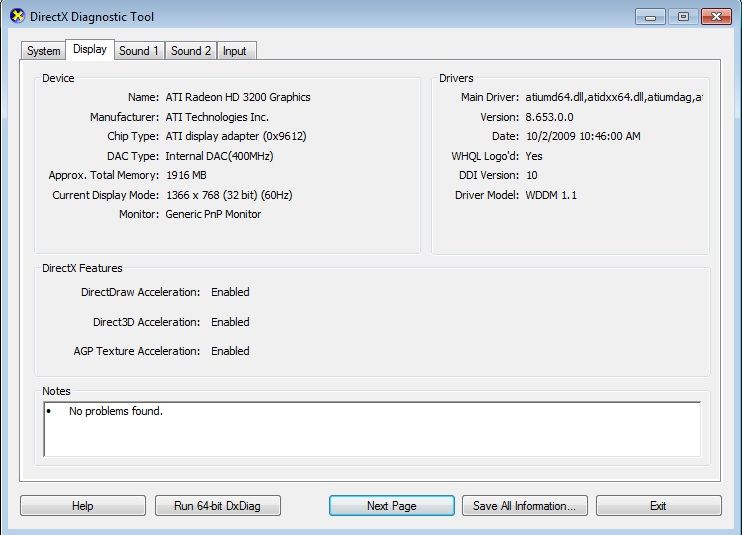Screen dimensions: 742x535
Task: Launch Run 64-bit DxDiag
Action: (x=218, y=506)
